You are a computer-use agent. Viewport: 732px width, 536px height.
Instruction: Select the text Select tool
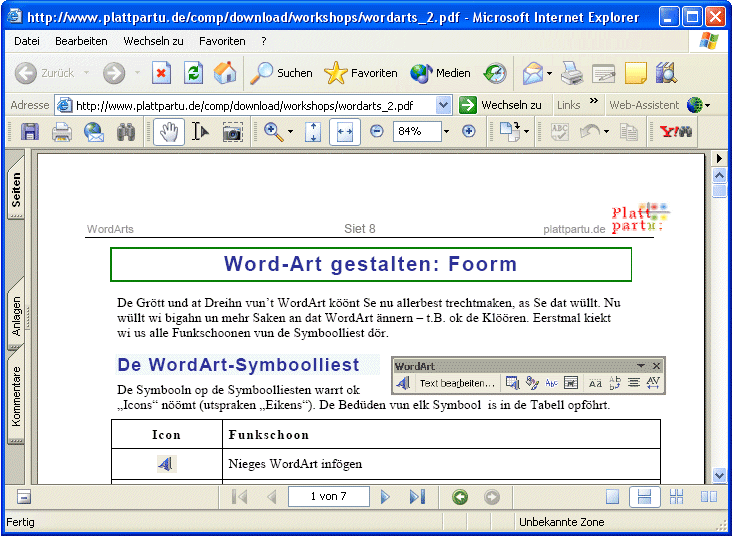coord(200,131)
